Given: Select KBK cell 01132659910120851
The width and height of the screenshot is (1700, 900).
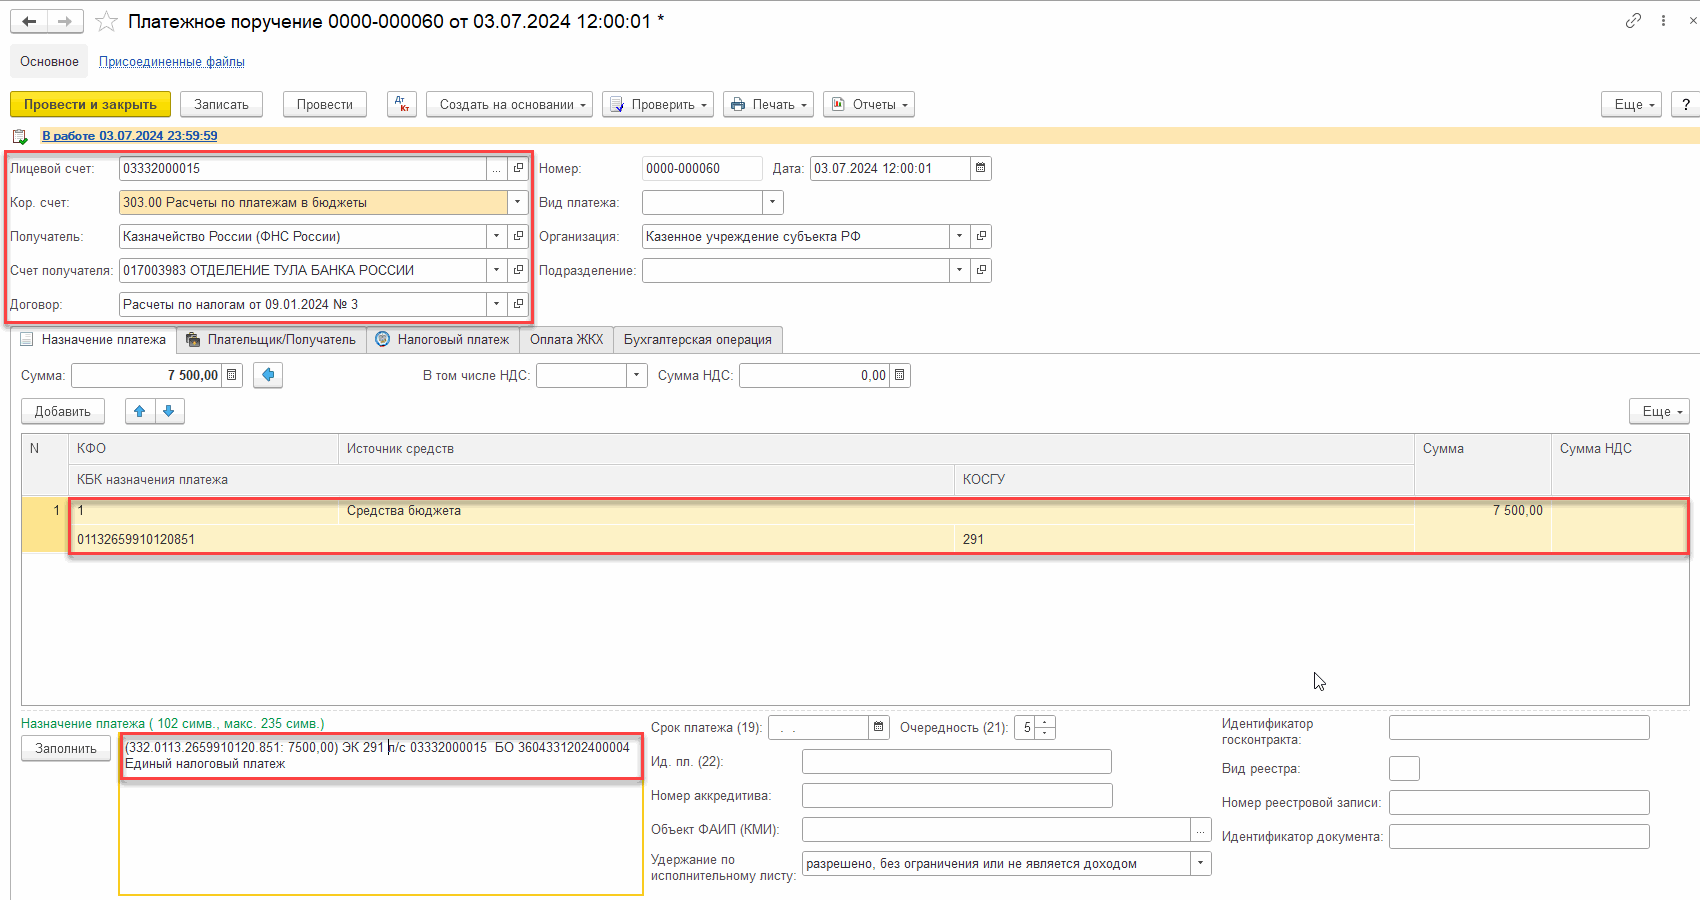Looking at the screenshot, I should pyautogui.click(x=512, y=539).
